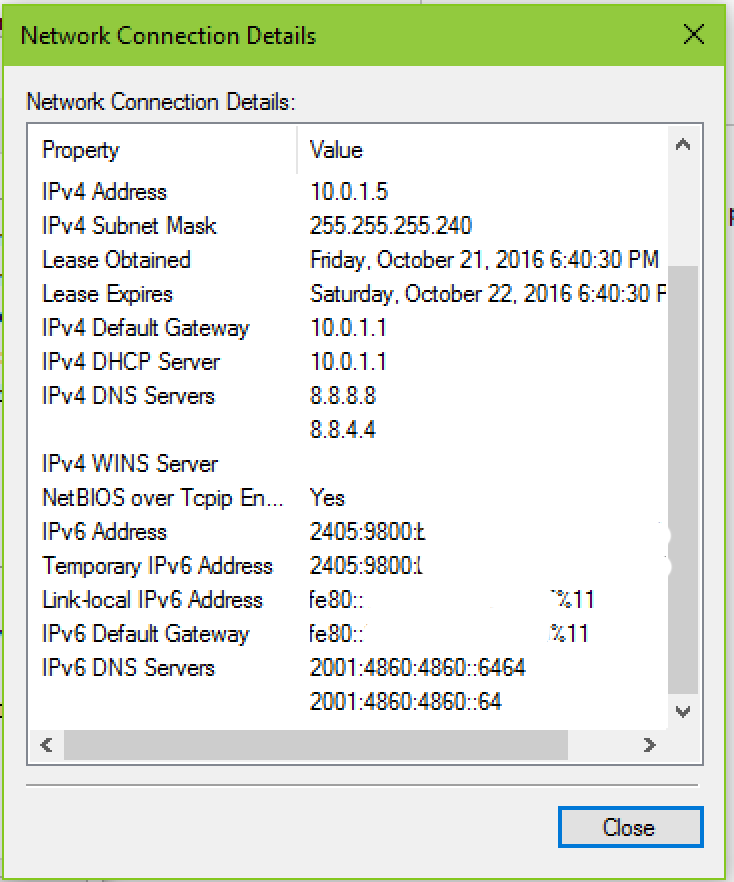Click the 8.8.8.8 DNS server value

click(x=343, y=396)
